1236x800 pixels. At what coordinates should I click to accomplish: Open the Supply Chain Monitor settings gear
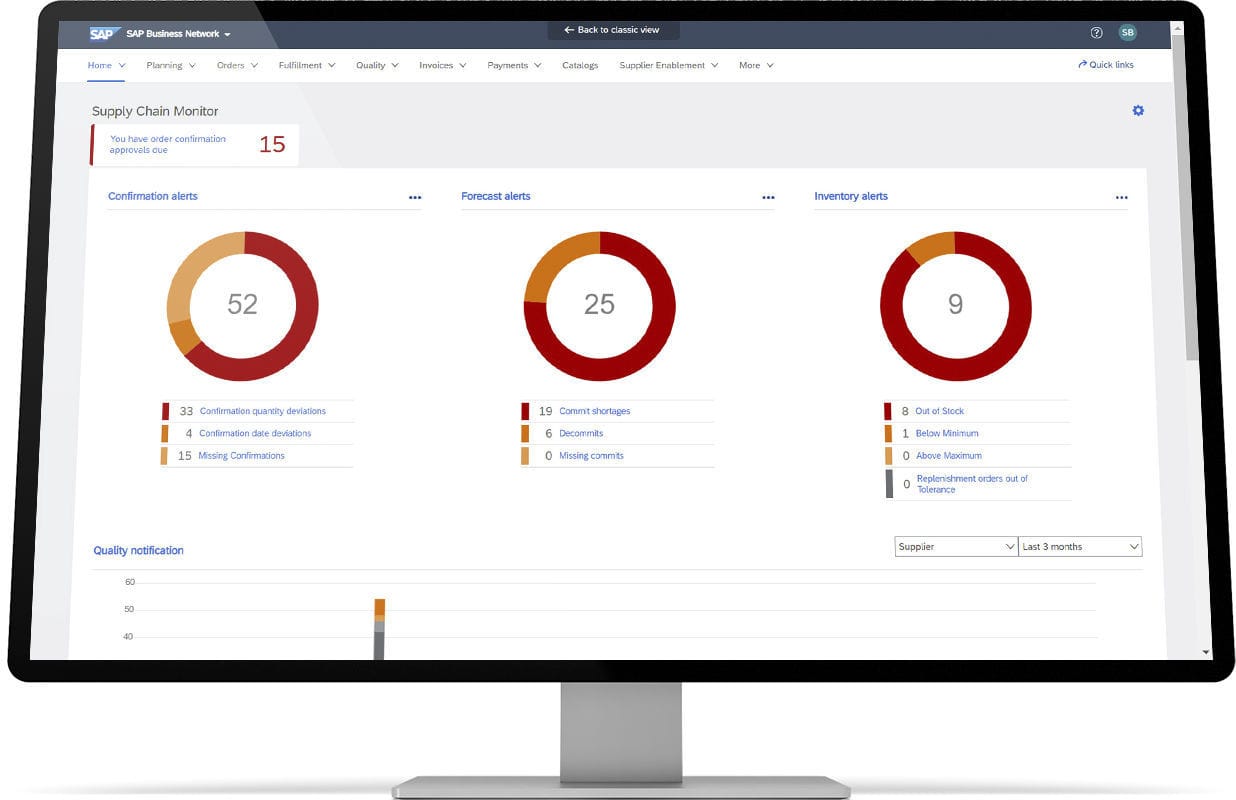pos(1138,110)
